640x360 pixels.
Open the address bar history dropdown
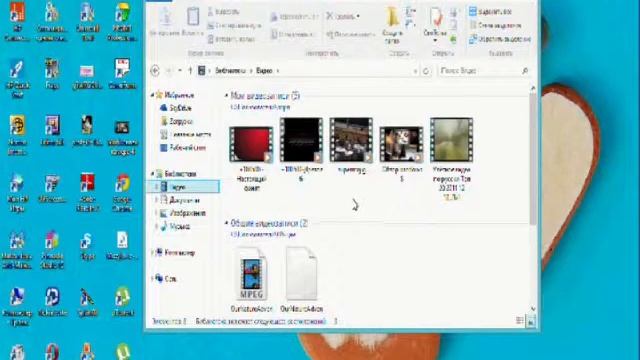click(415, 71)
